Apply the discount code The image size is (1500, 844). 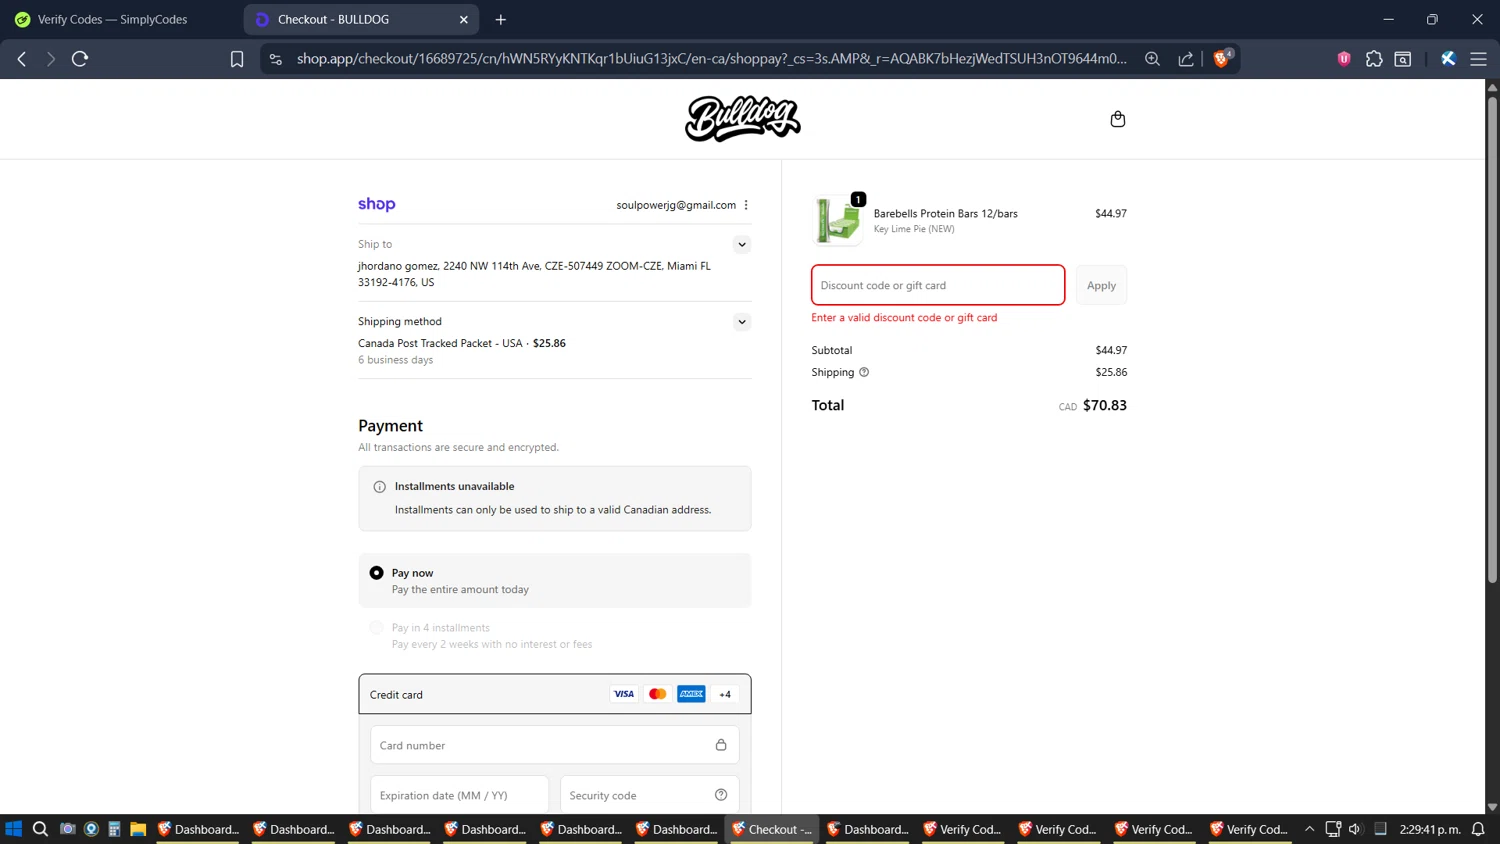point(1101,285)
